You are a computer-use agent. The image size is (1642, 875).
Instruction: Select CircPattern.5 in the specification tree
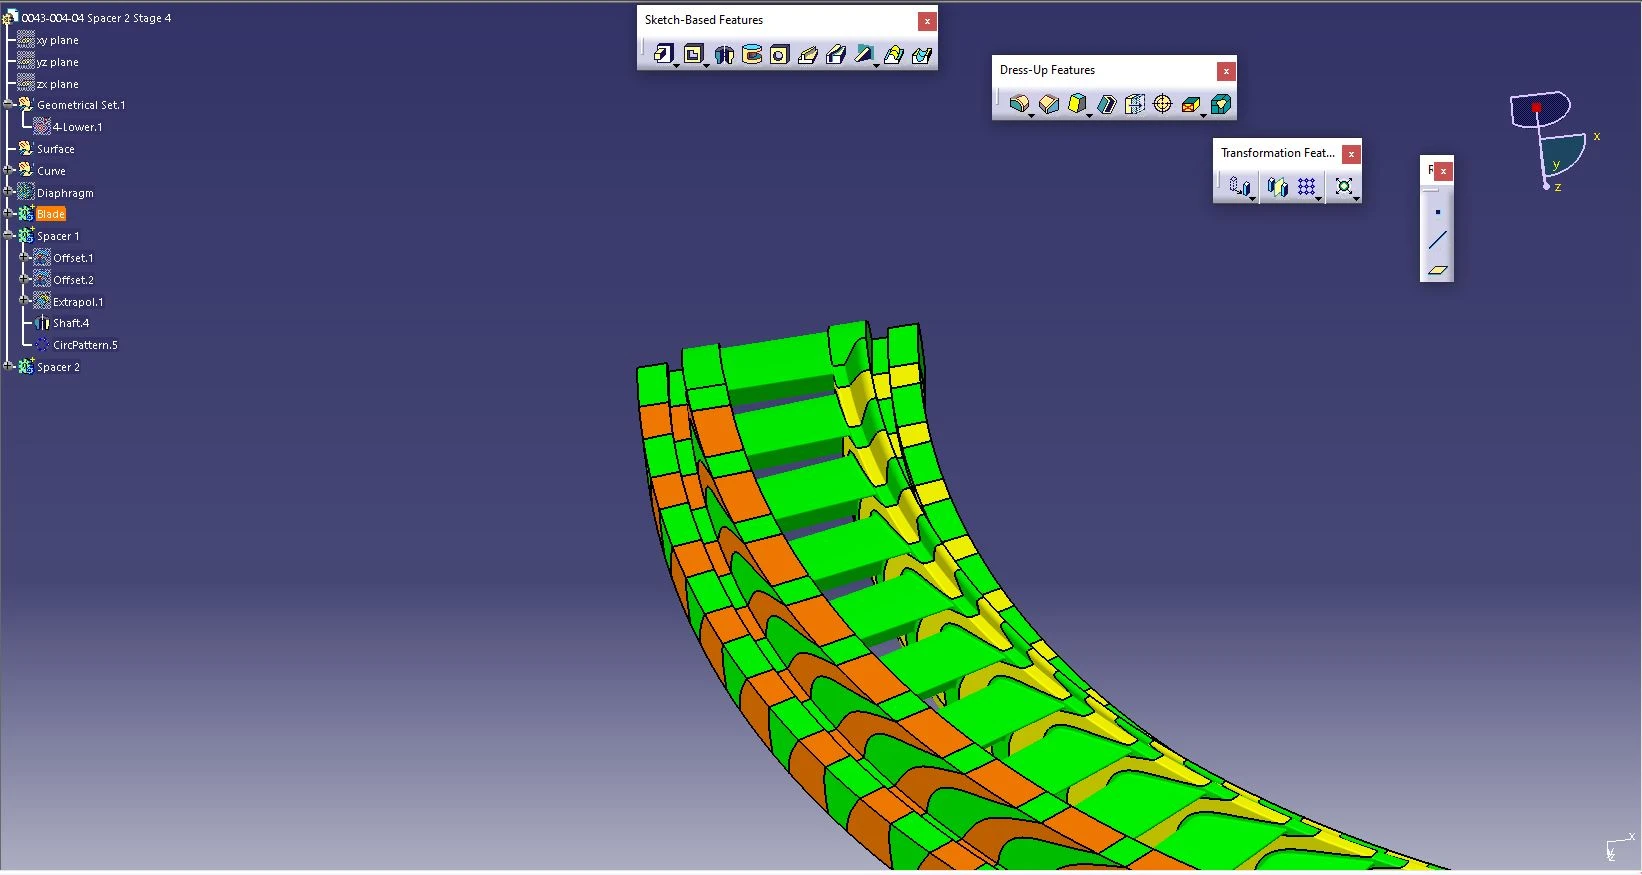pos(85,345)
